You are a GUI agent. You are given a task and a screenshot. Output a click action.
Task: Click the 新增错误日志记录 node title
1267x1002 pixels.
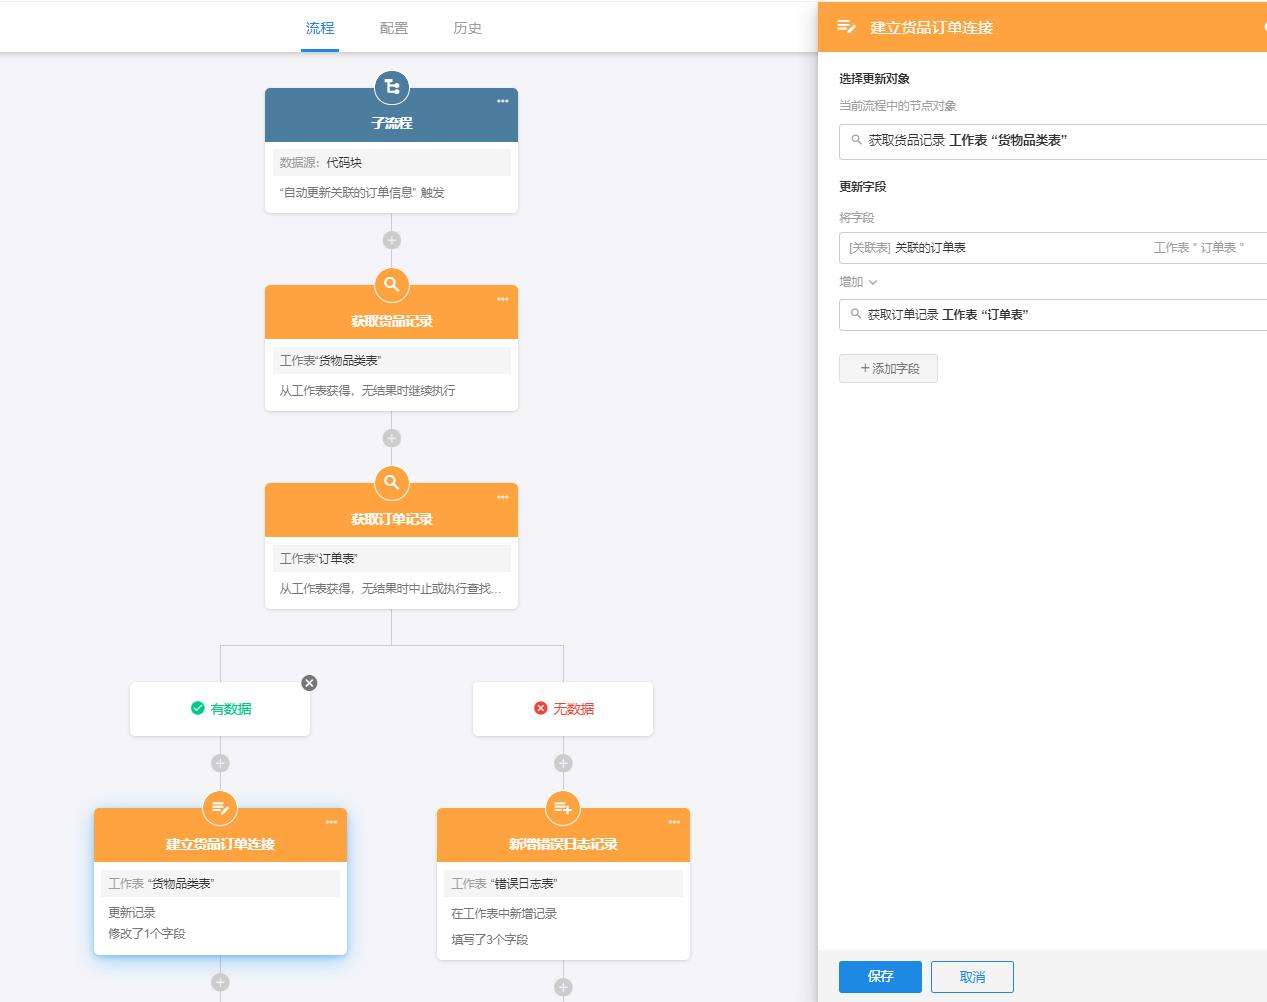point(563,844)
